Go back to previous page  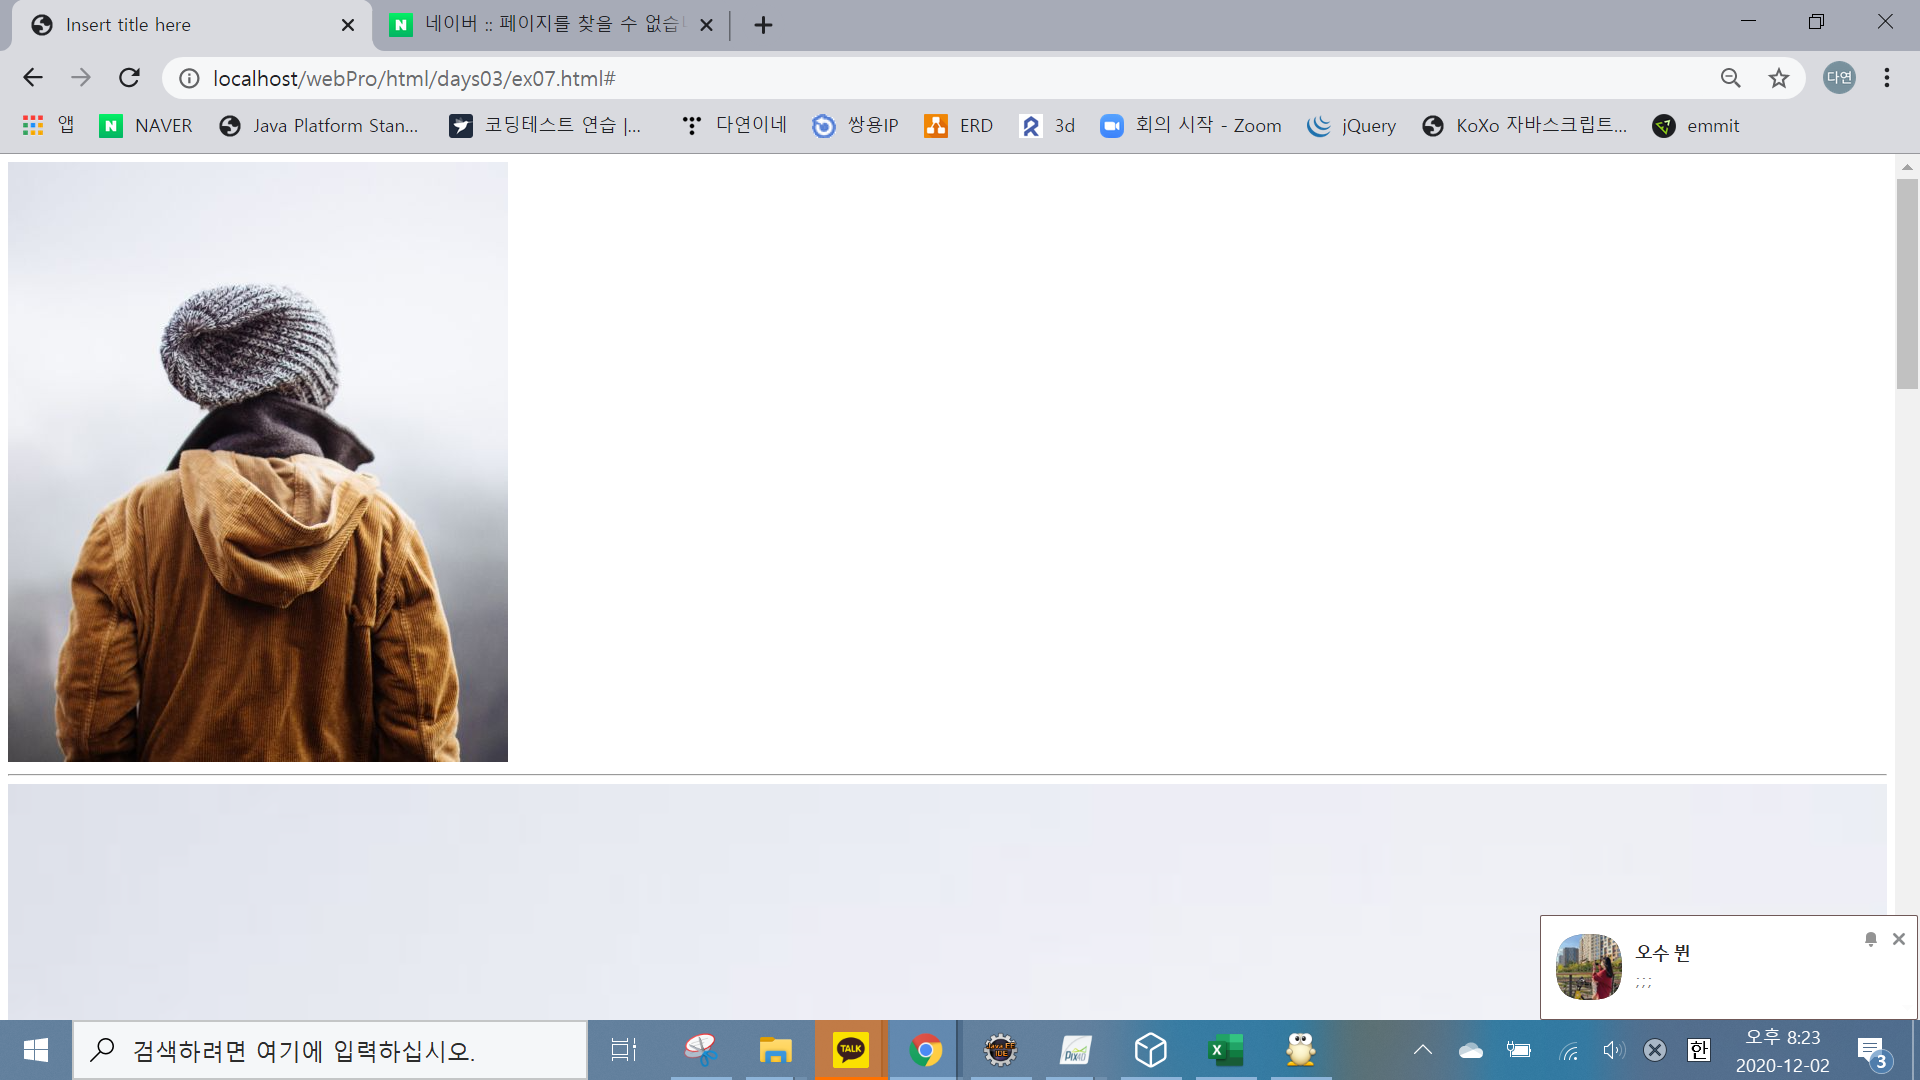coord(33,78)
